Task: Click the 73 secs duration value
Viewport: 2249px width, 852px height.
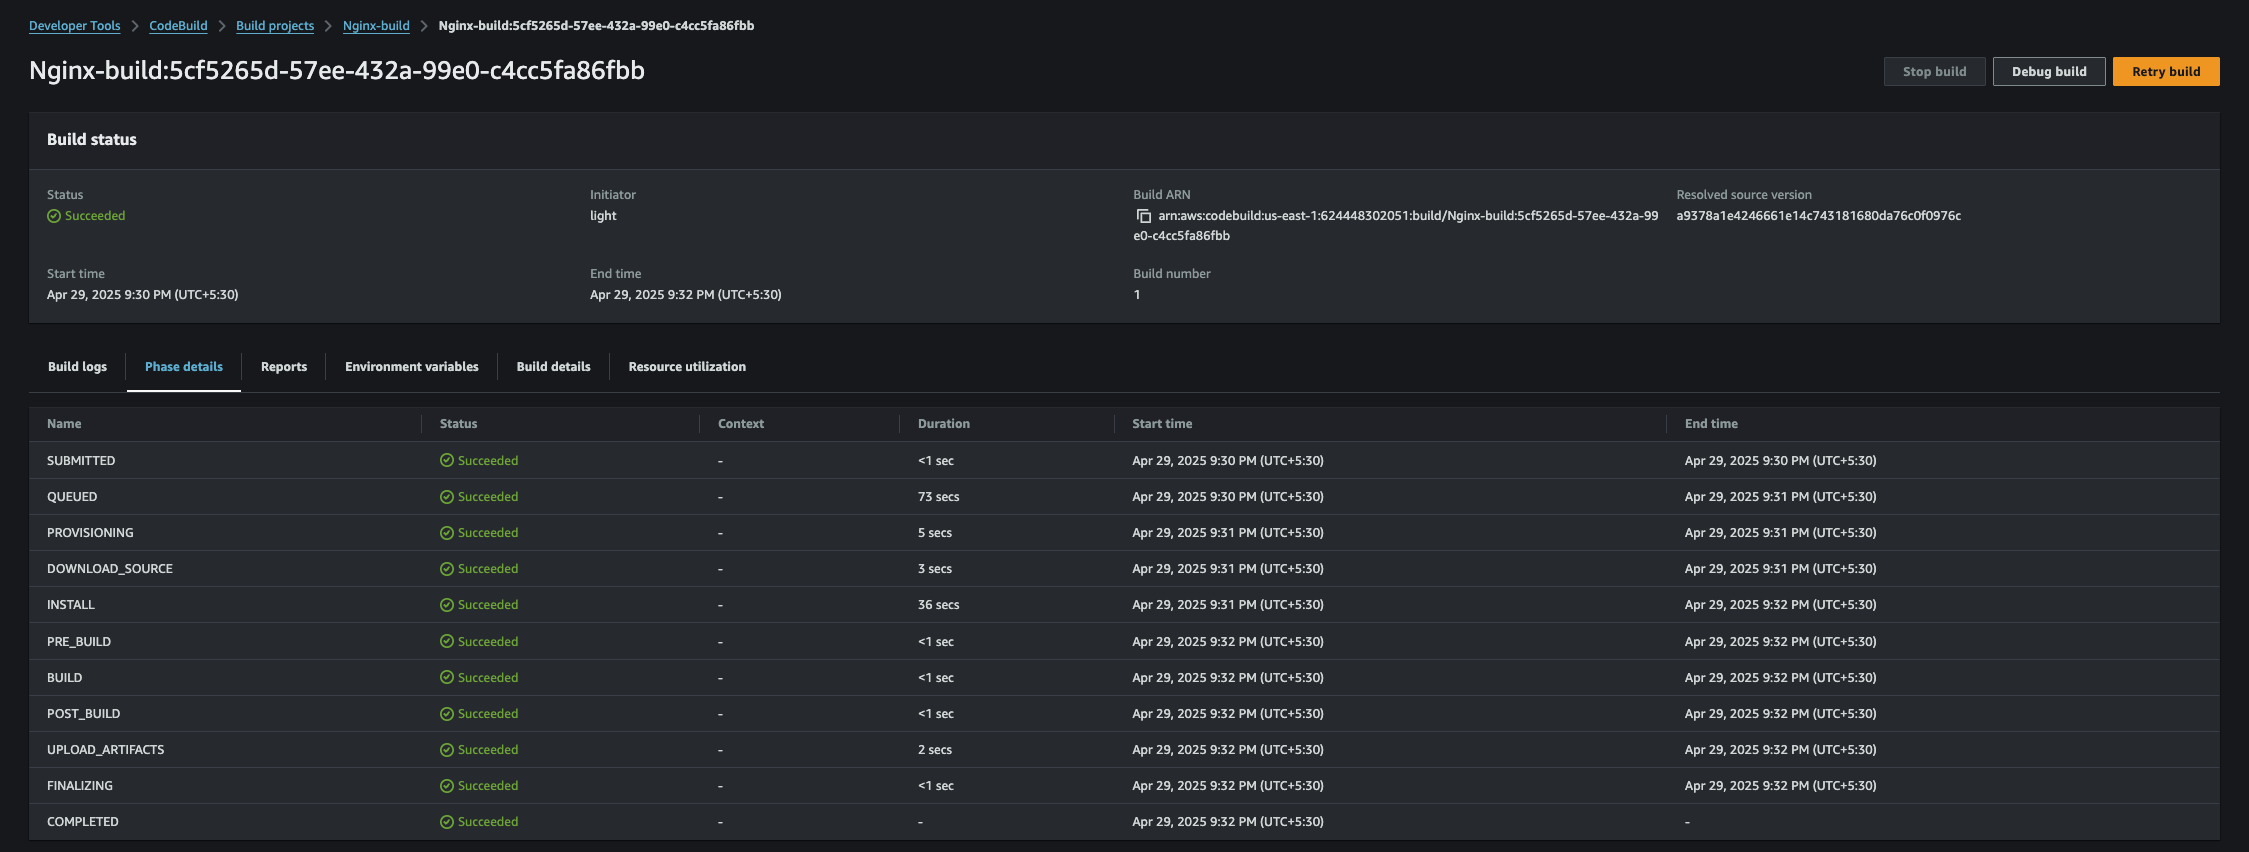Action: point(939,497)
